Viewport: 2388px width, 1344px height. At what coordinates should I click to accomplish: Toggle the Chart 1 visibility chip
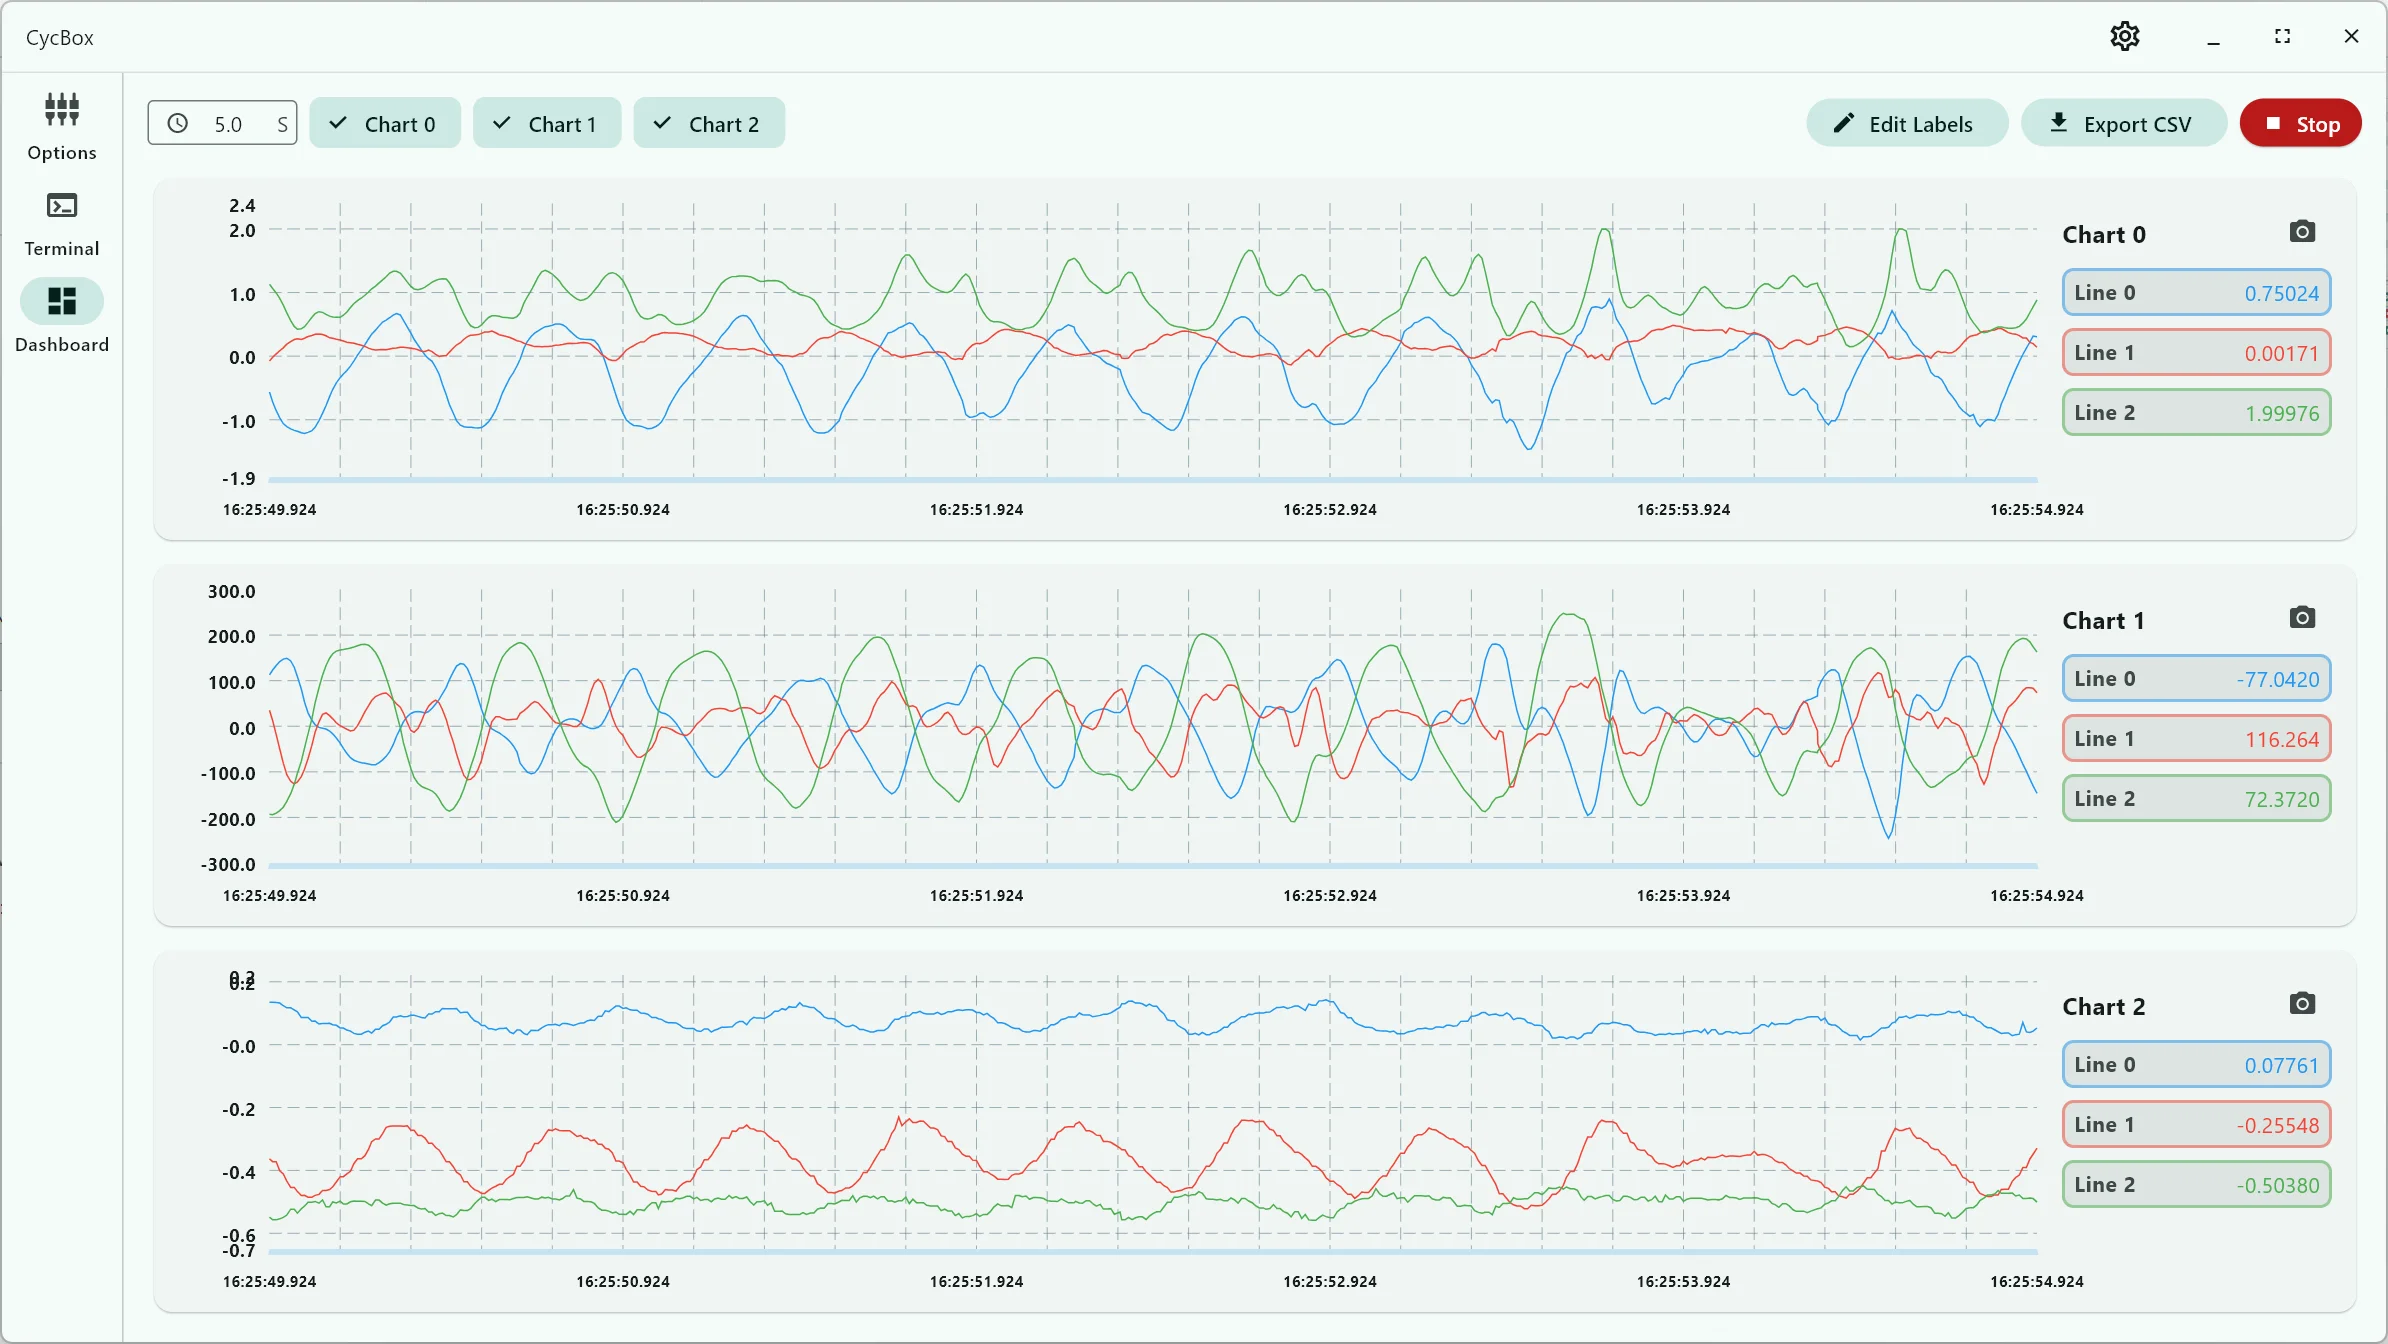[547, 124]
